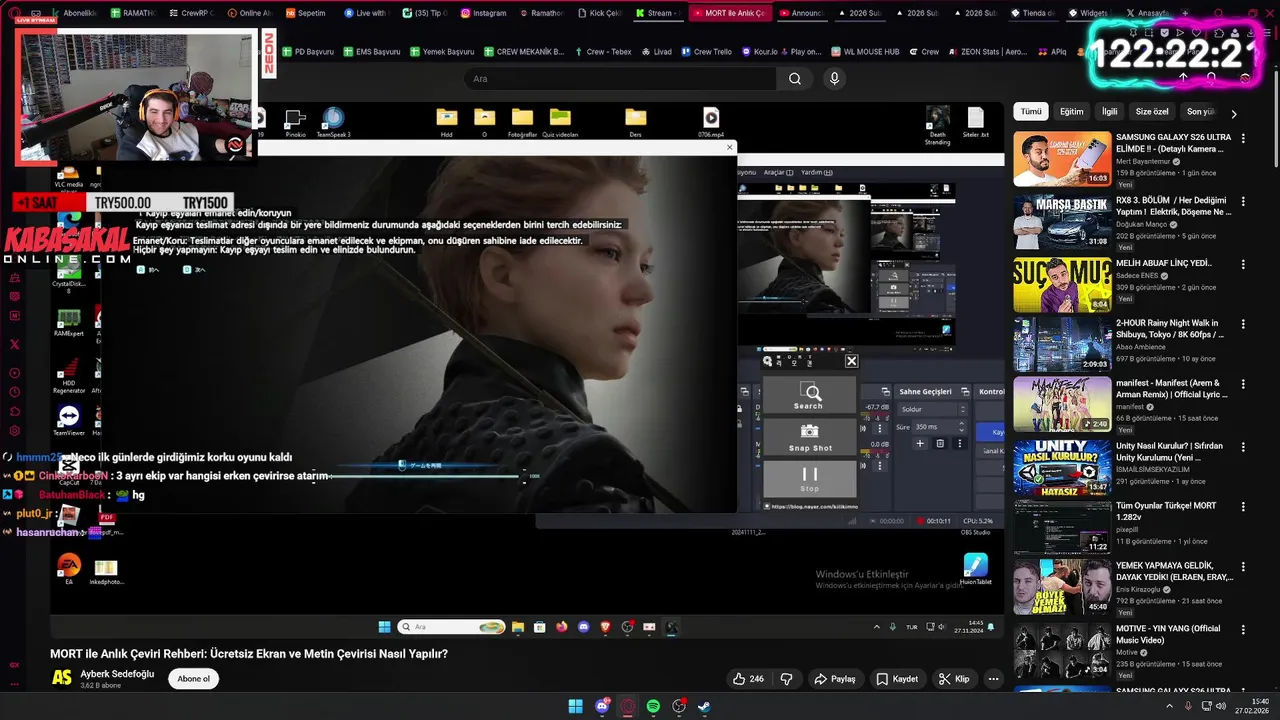Open options menu for manifest Remix video
This screenshot has width=1280, height=720.
[1243, 386]
